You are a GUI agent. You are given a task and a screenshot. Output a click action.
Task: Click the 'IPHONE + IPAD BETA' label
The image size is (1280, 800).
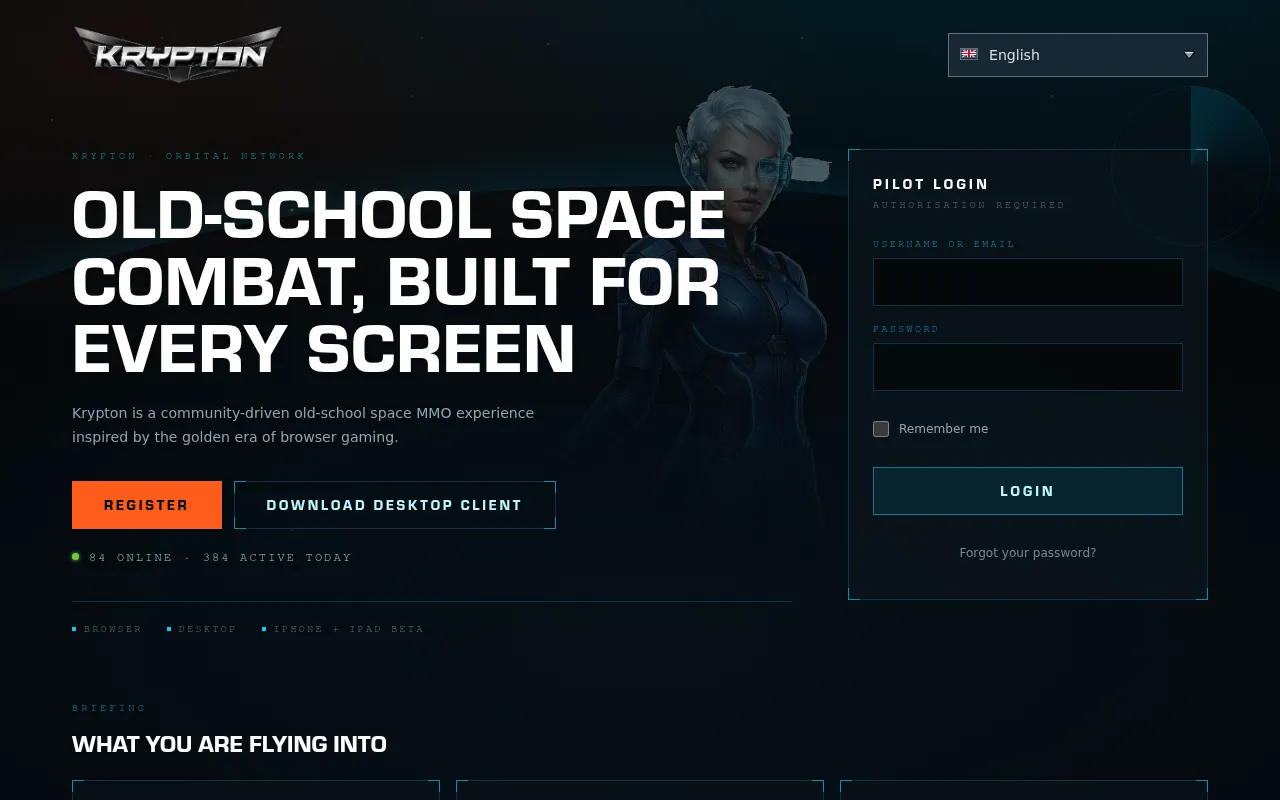click(x=349, y=629)
